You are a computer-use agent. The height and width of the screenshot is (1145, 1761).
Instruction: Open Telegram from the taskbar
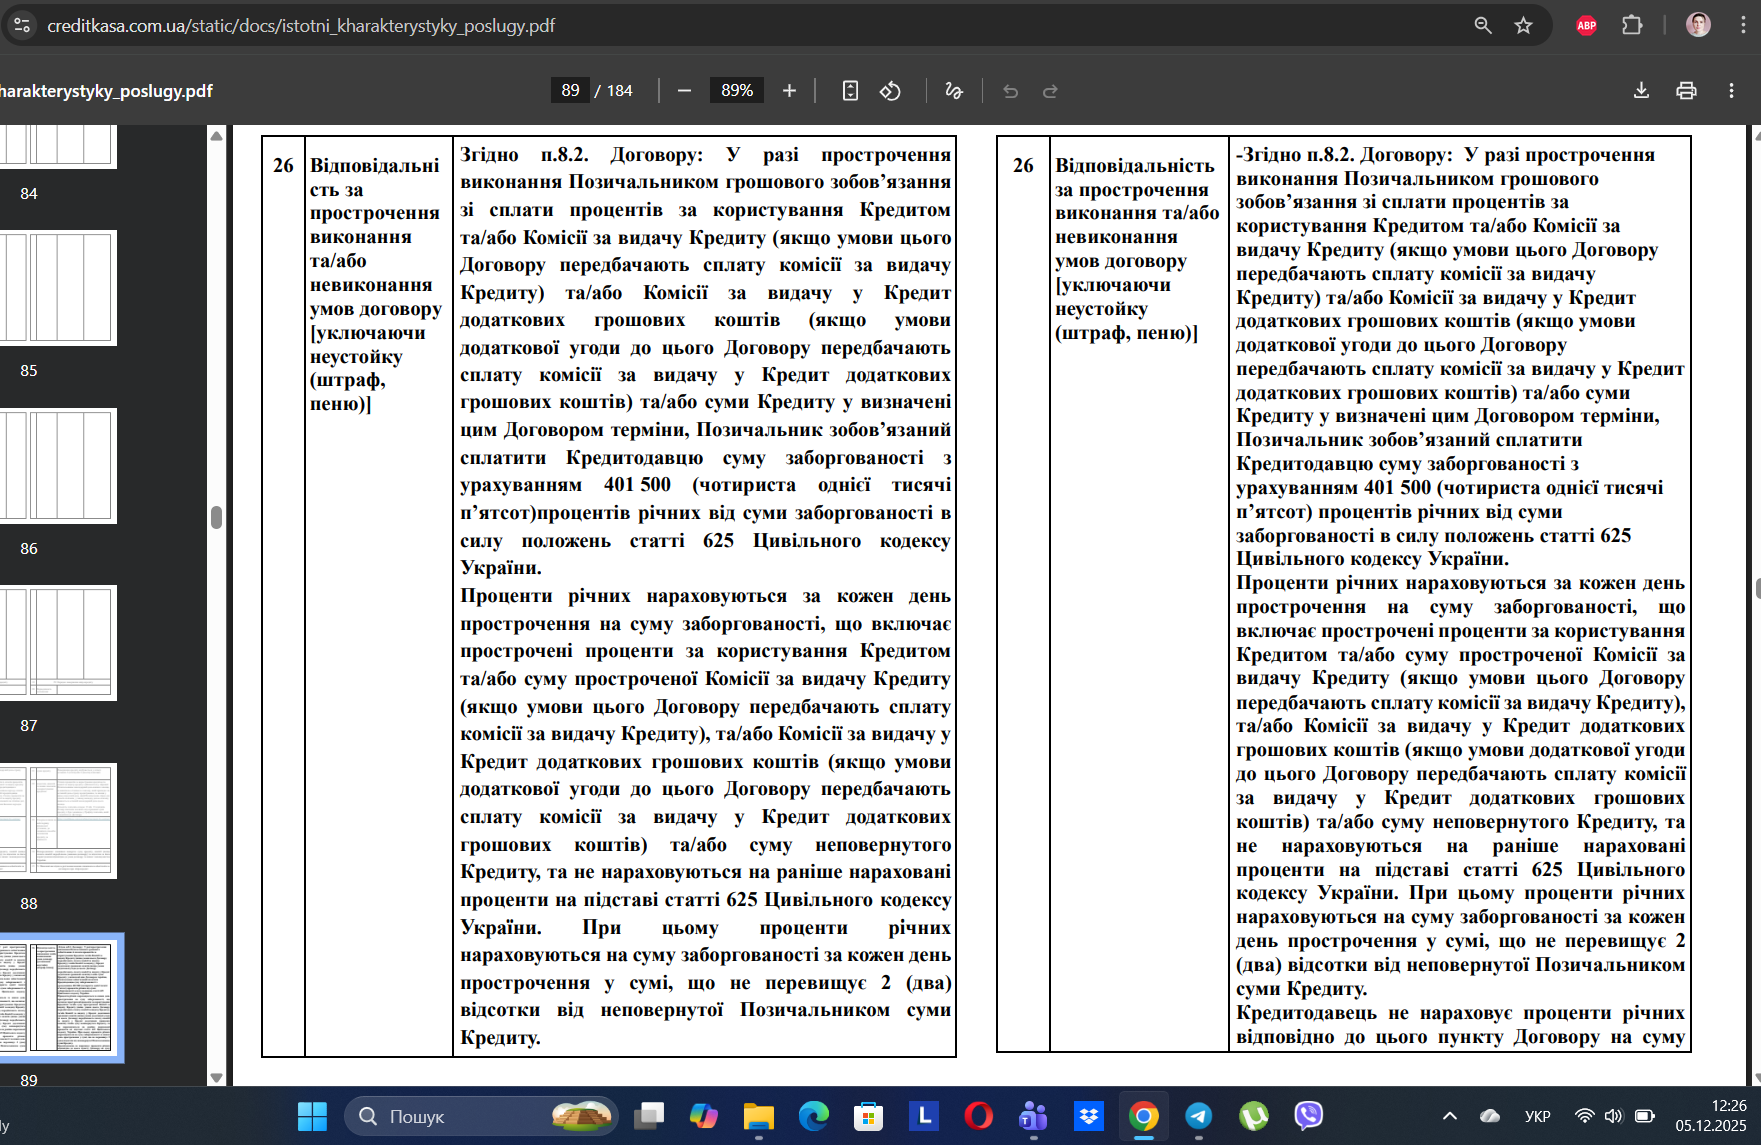(1198, 1116)
